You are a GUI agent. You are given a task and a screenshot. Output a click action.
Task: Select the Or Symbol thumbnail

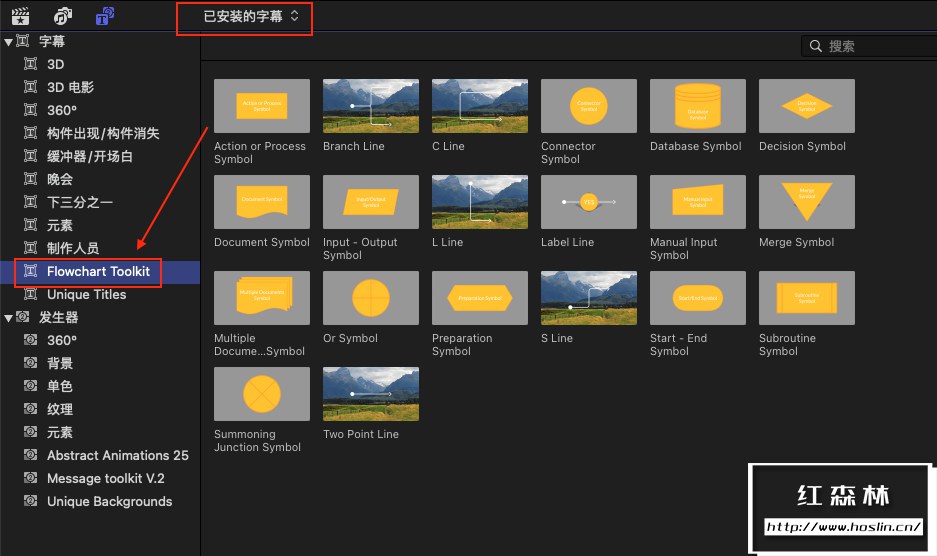pyautogui.click(x=370, y=298)
